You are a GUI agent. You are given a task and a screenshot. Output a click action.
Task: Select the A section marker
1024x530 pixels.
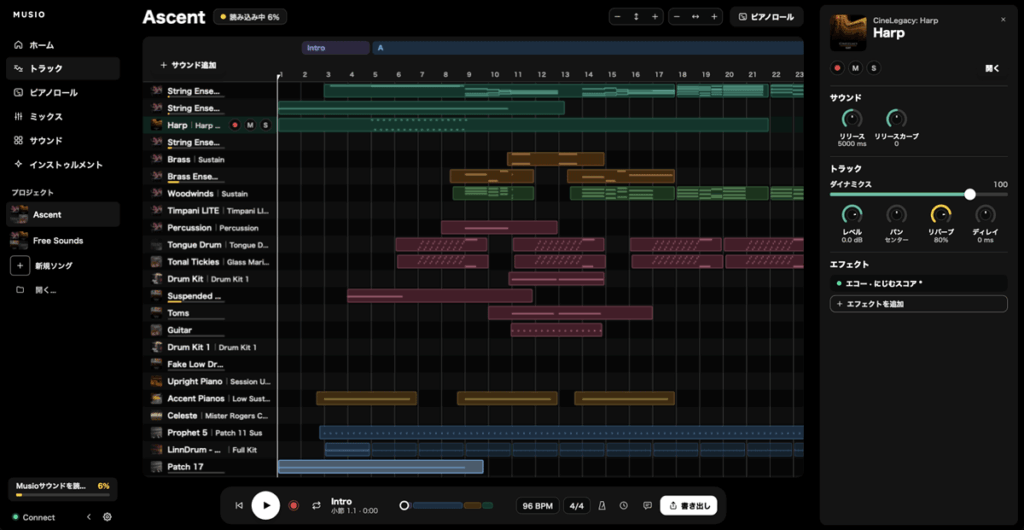pos(588,48)
